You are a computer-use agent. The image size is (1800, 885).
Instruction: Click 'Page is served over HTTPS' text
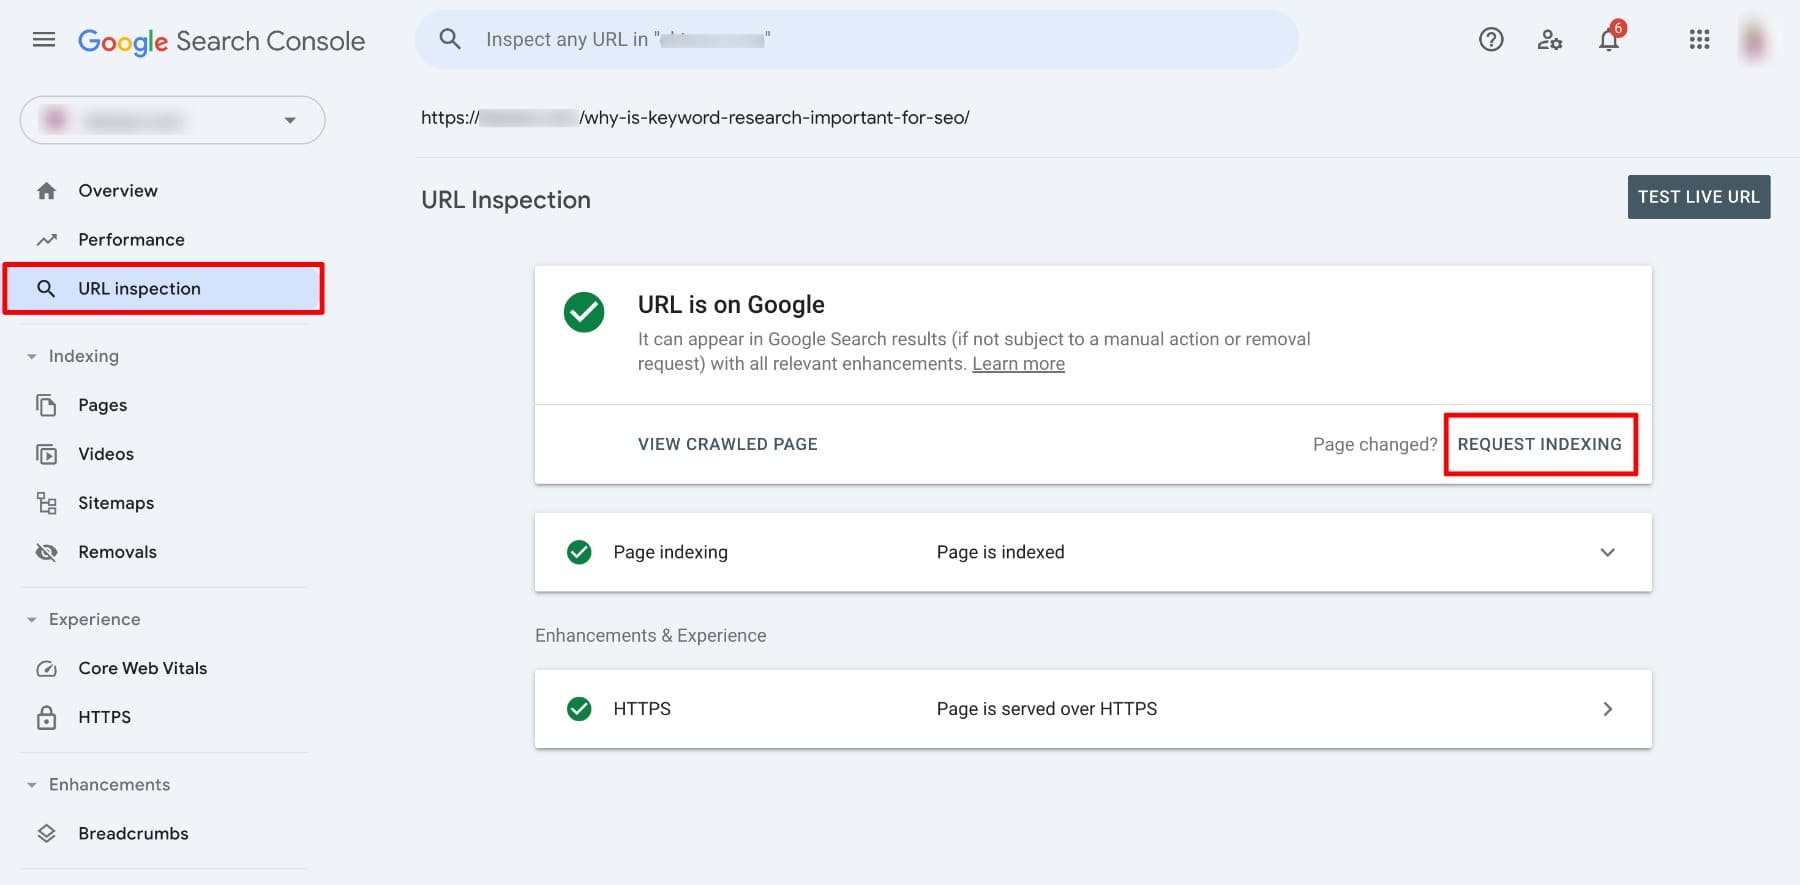pos(1046,709)
